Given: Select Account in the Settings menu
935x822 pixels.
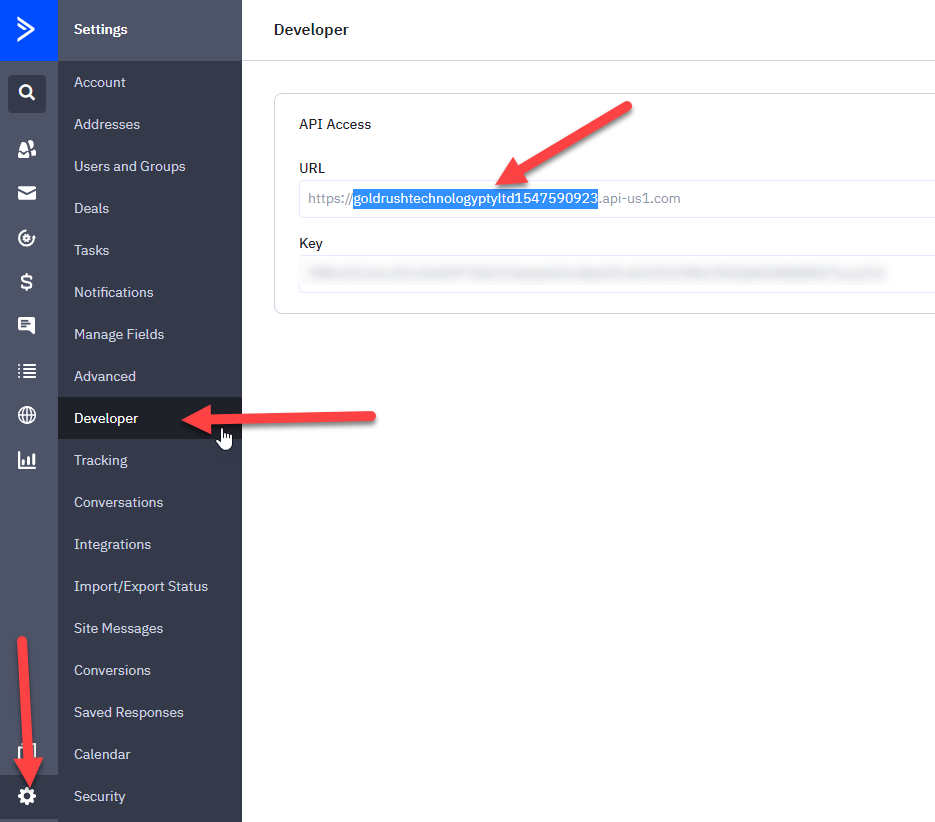Looking at the screenshot, I should [100, 82].
